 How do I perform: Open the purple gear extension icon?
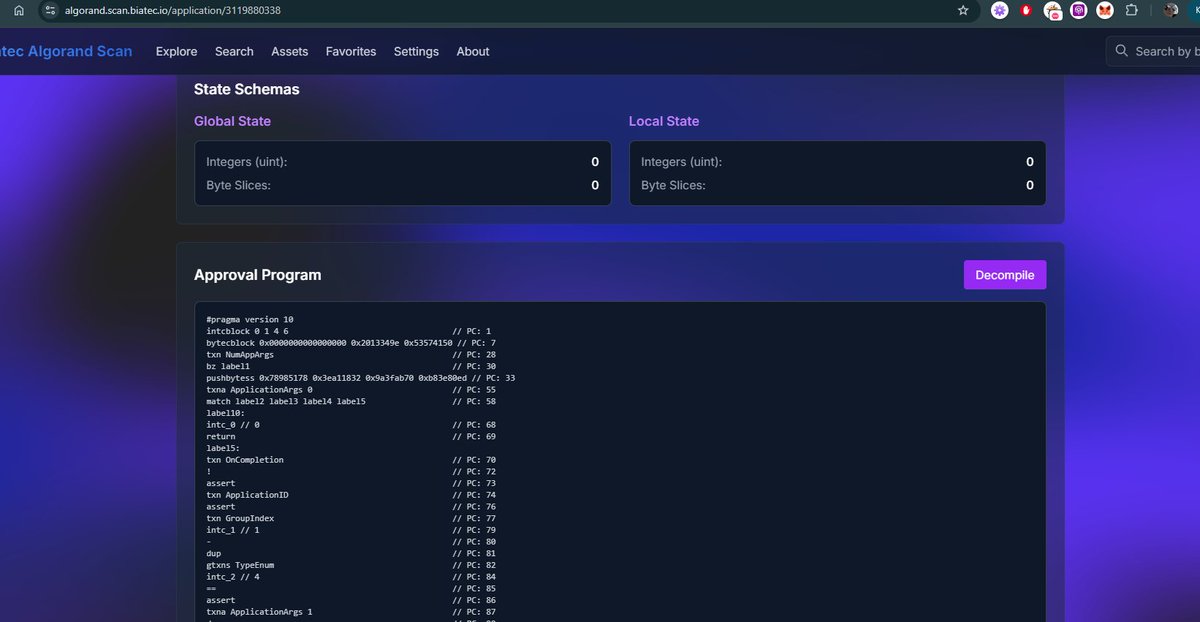[999, 10]
